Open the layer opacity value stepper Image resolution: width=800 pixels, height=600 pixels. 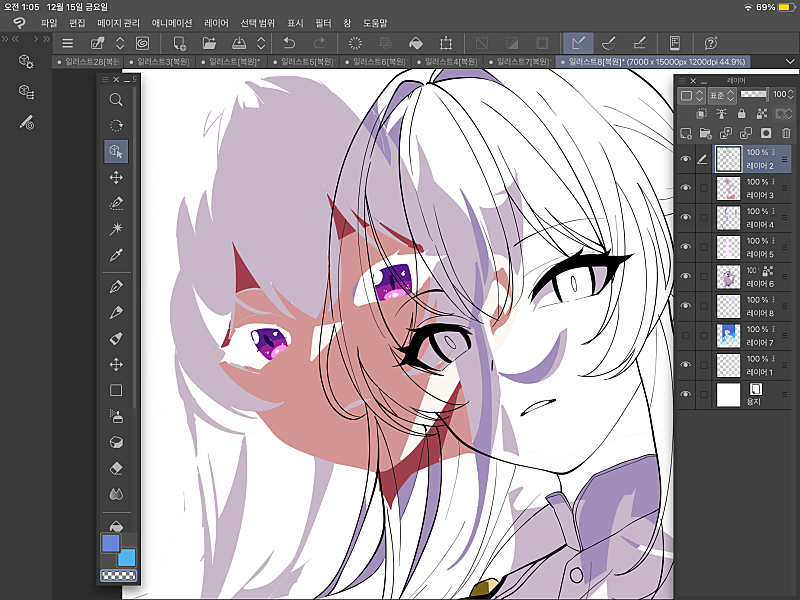(789, 96)
